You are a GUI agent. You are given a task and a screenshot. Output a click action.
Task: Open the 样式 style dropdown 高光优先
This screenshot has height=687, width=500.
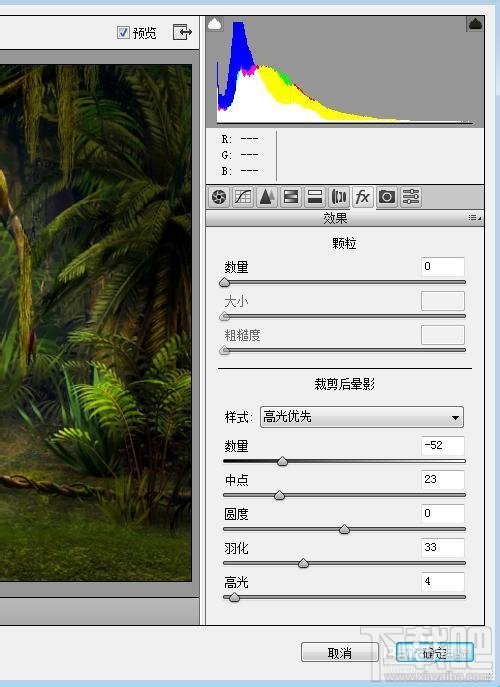(x=362, y=417)
